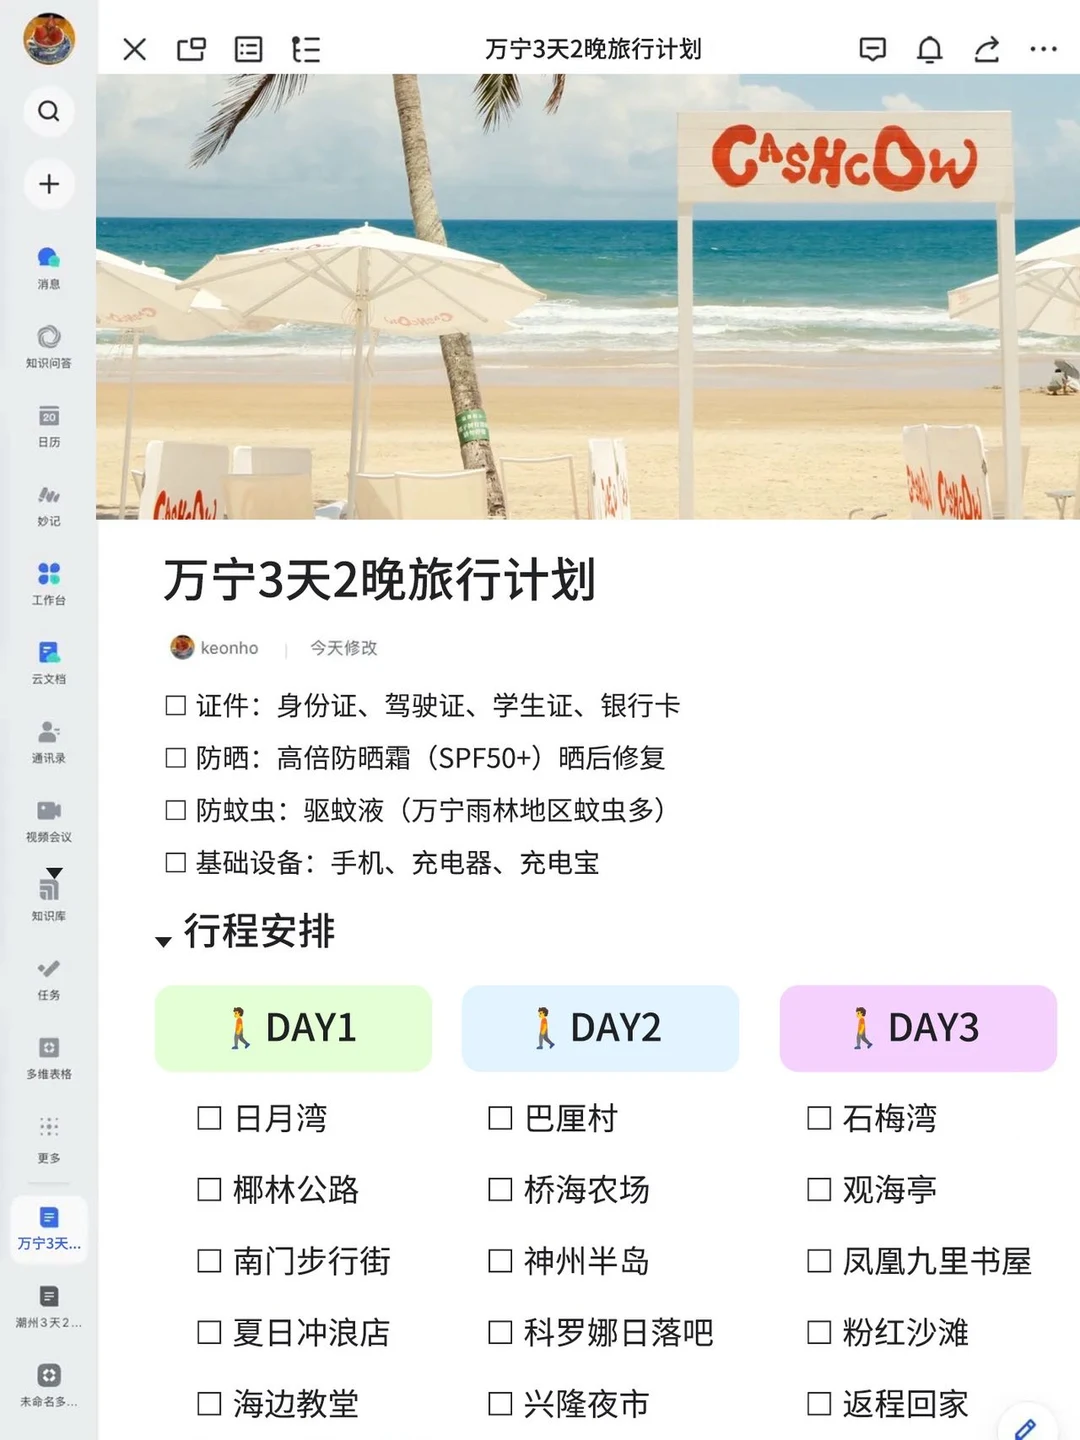Select 妙记 (Minutes) in the sidebar
Viewport: 1080px width, 1440px height.
pos(48,503)
